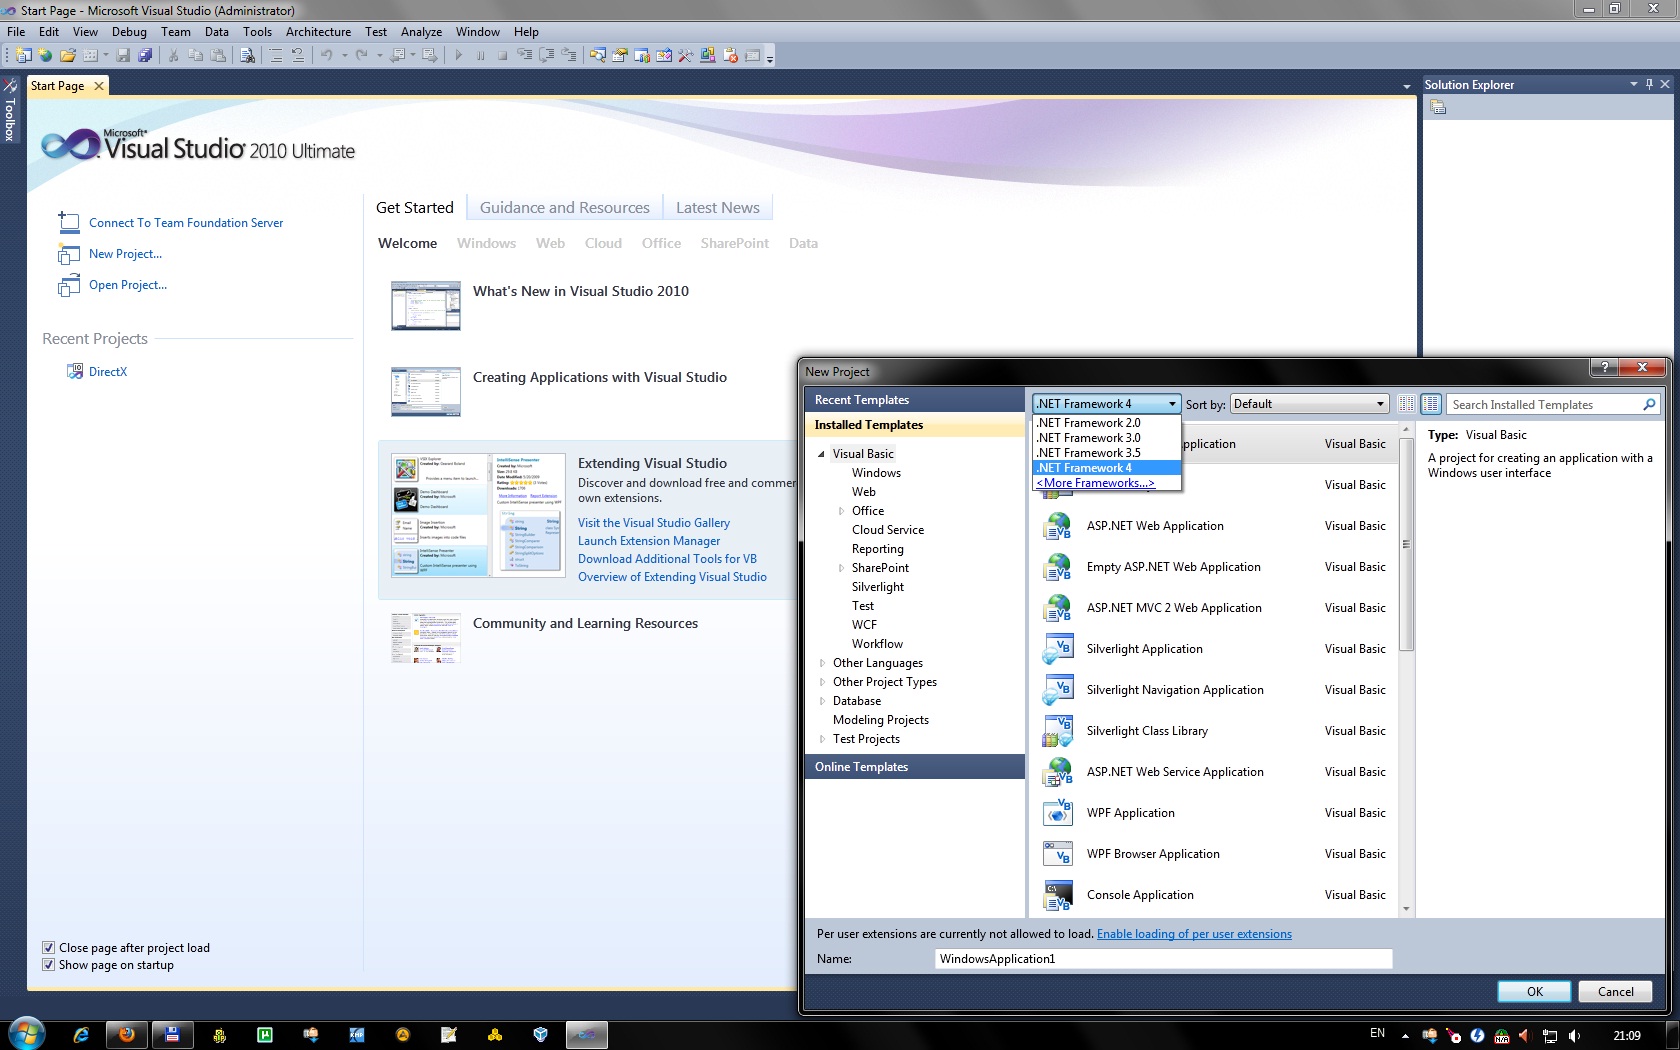Screen dimensions: 1680x1050
Task: Select the SharePoint sub-tab on Start Page
Action: coord(734,243)
